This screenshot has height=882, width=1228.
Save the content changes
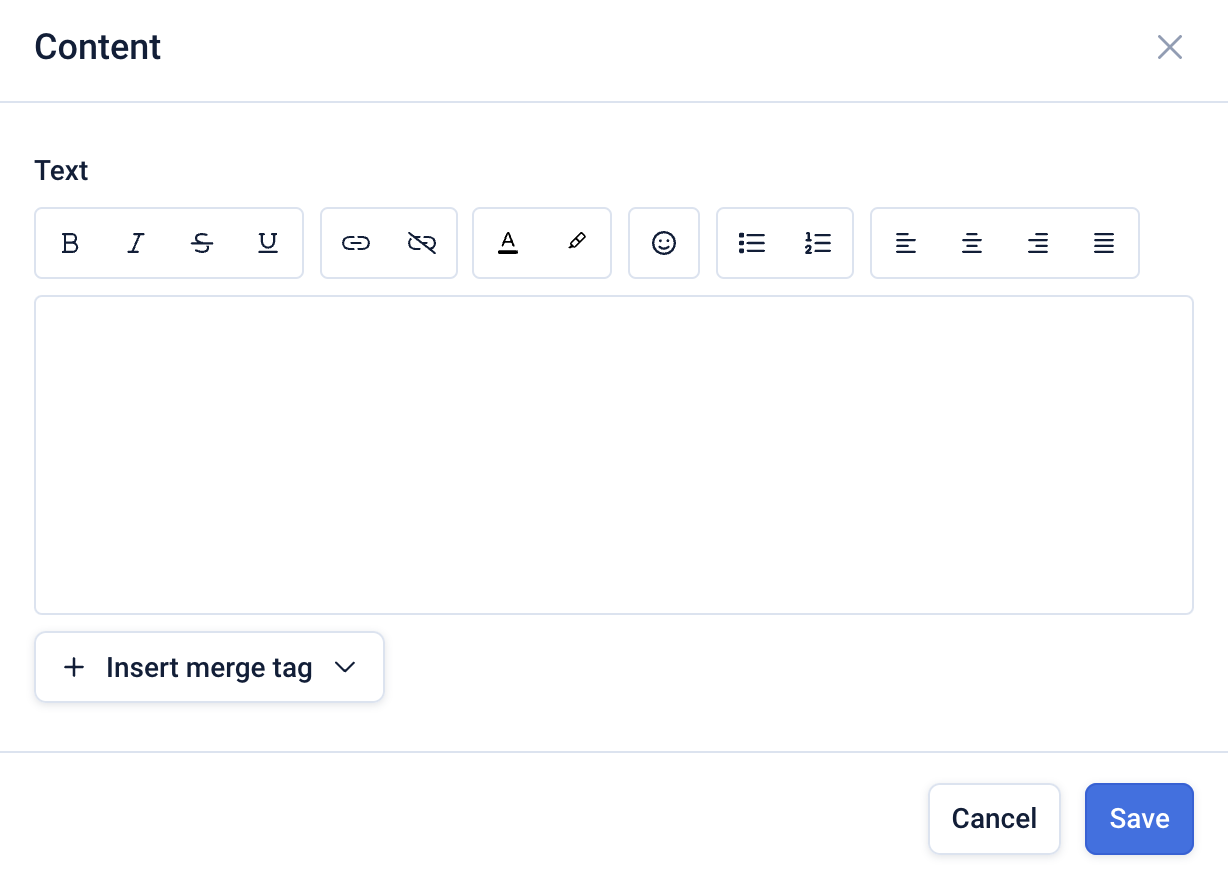click(x=1139, y=819)
